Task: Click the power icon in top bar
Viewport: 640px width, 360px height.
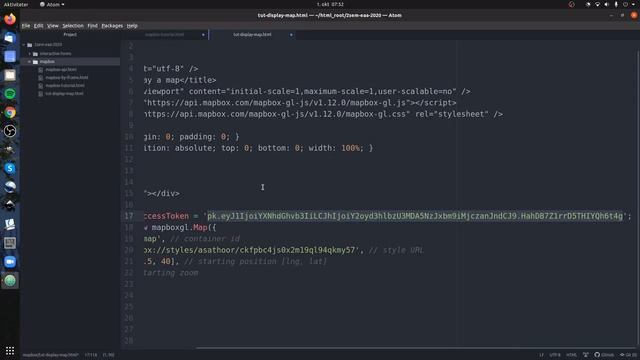Action: [625, 4]
